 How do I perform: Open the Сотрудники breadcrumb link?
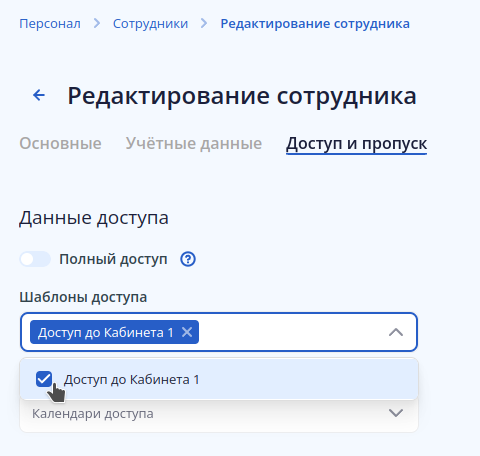click(150, 24)
